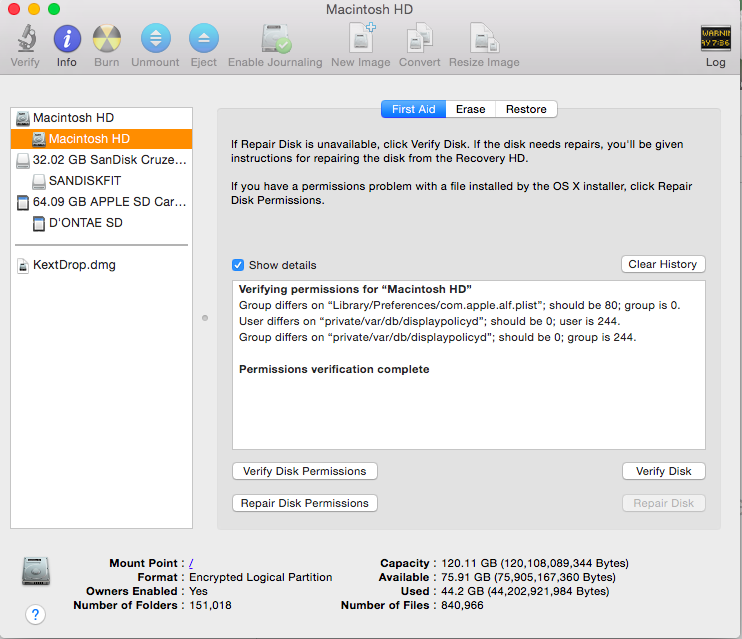Click the Eject toolbar icon
The height and width of the screenshot is (639, 742).
[203, 38]
